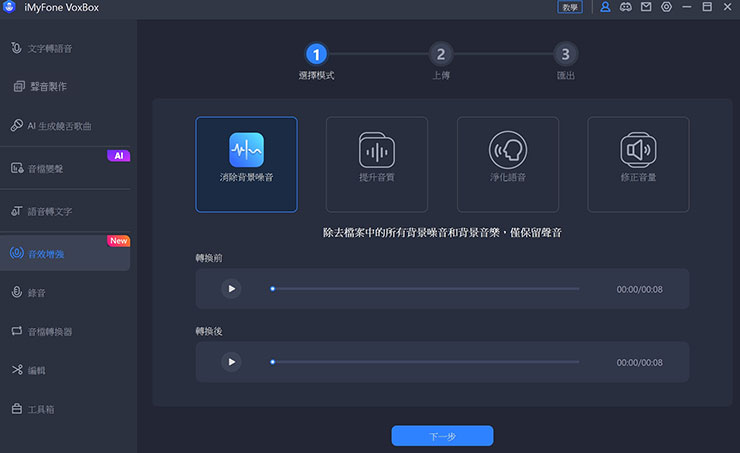Click the purple AI badge
The image size is (740, 453).
pos(118,156)
